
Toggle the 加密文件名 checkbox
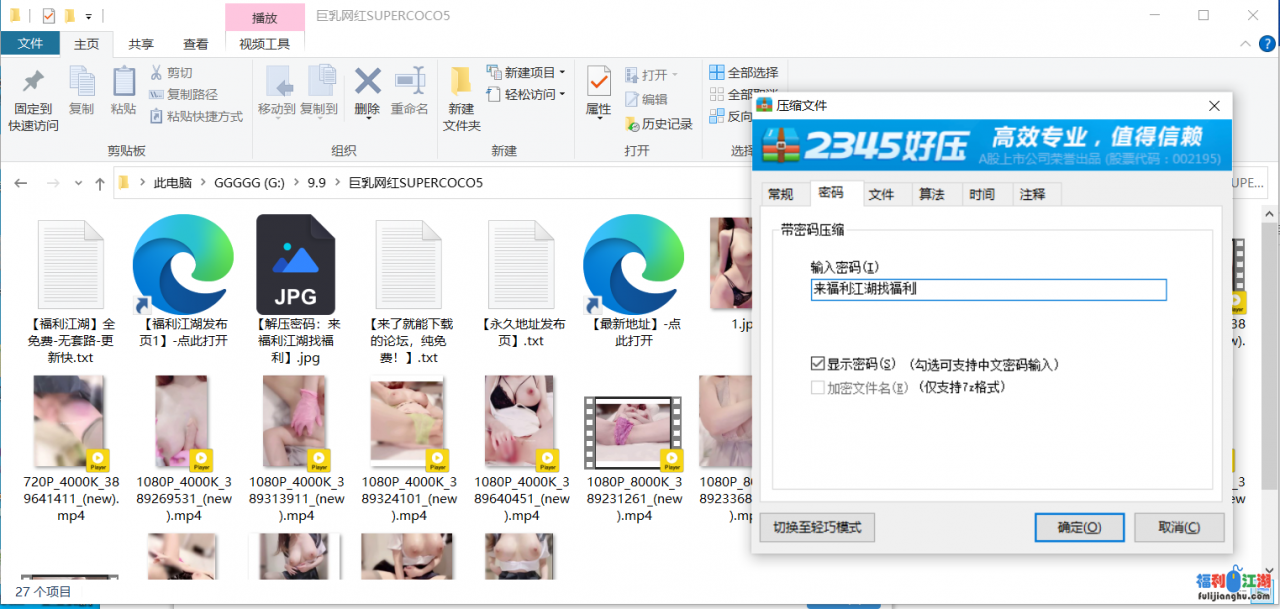click(818, 387)
